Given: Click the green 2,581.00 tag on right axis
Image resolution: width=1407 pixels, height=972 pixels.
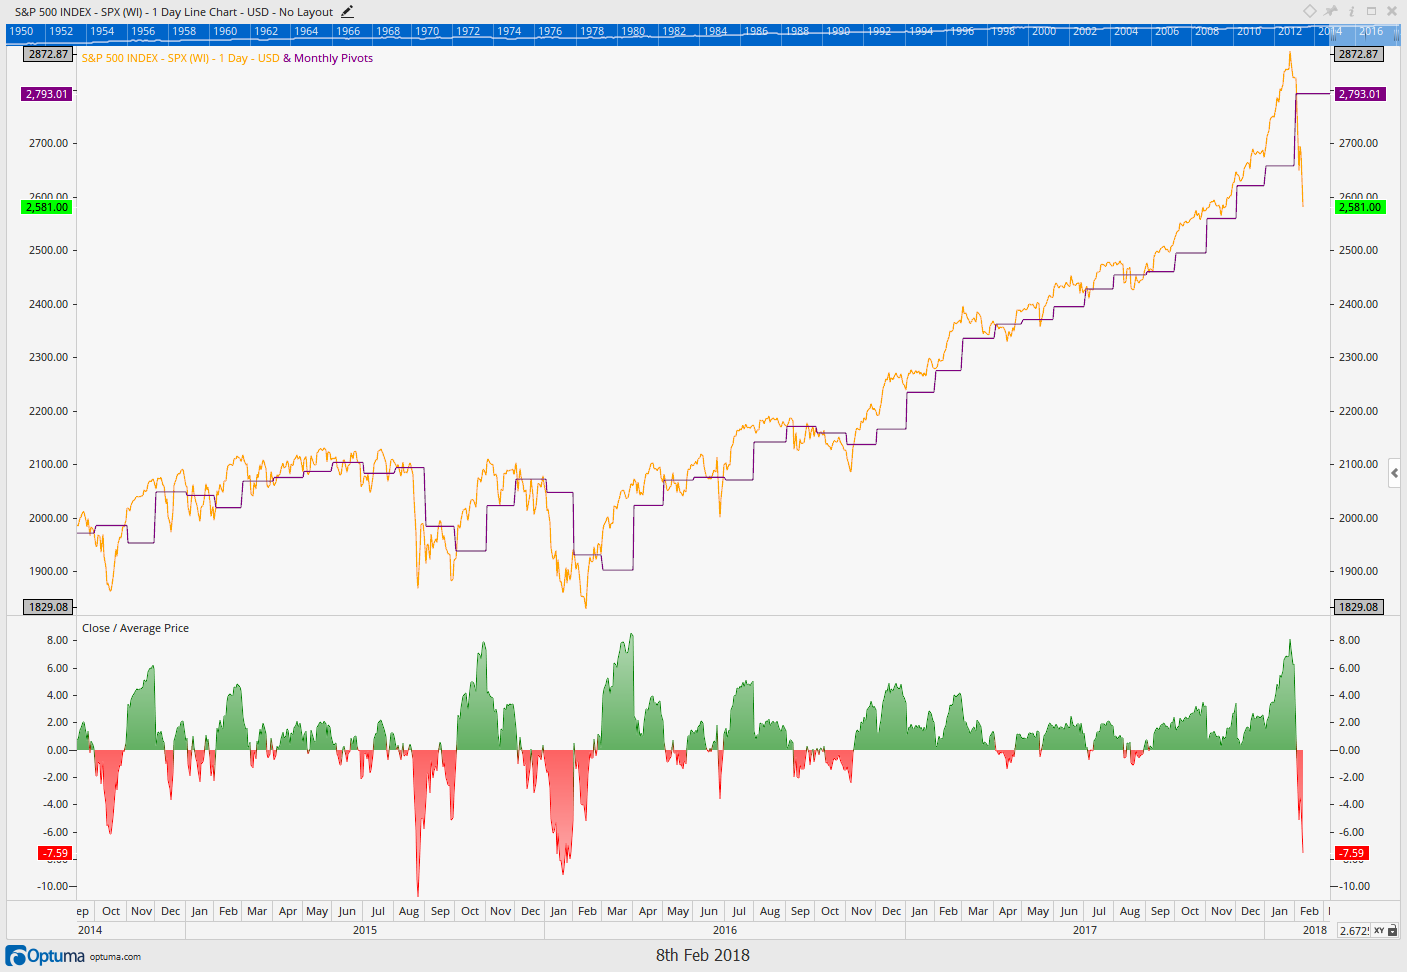Looking at the screenshot, I should pos(1360,207).
